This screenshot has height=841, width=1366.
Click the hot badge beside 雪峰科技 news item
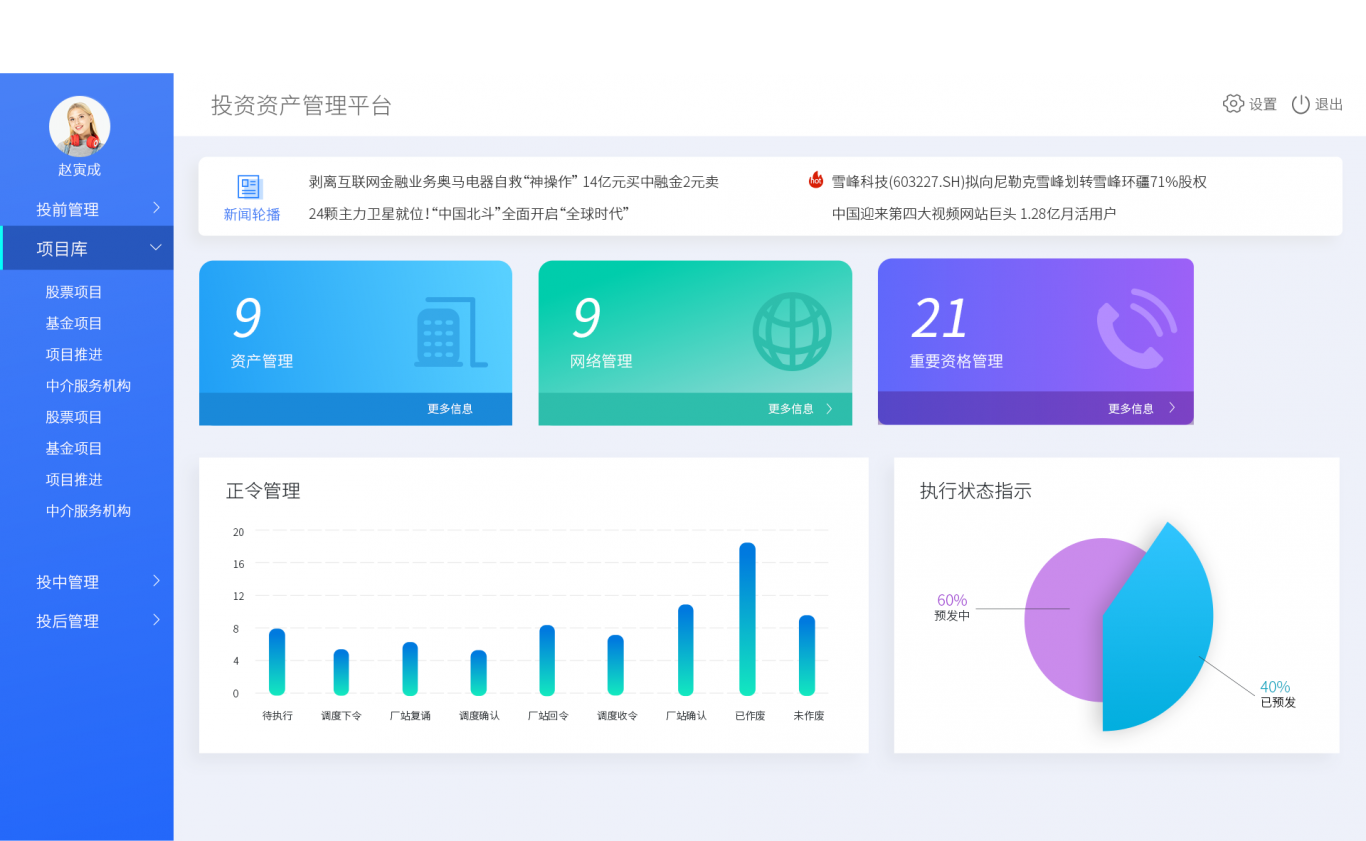click(x=813, y=181)
